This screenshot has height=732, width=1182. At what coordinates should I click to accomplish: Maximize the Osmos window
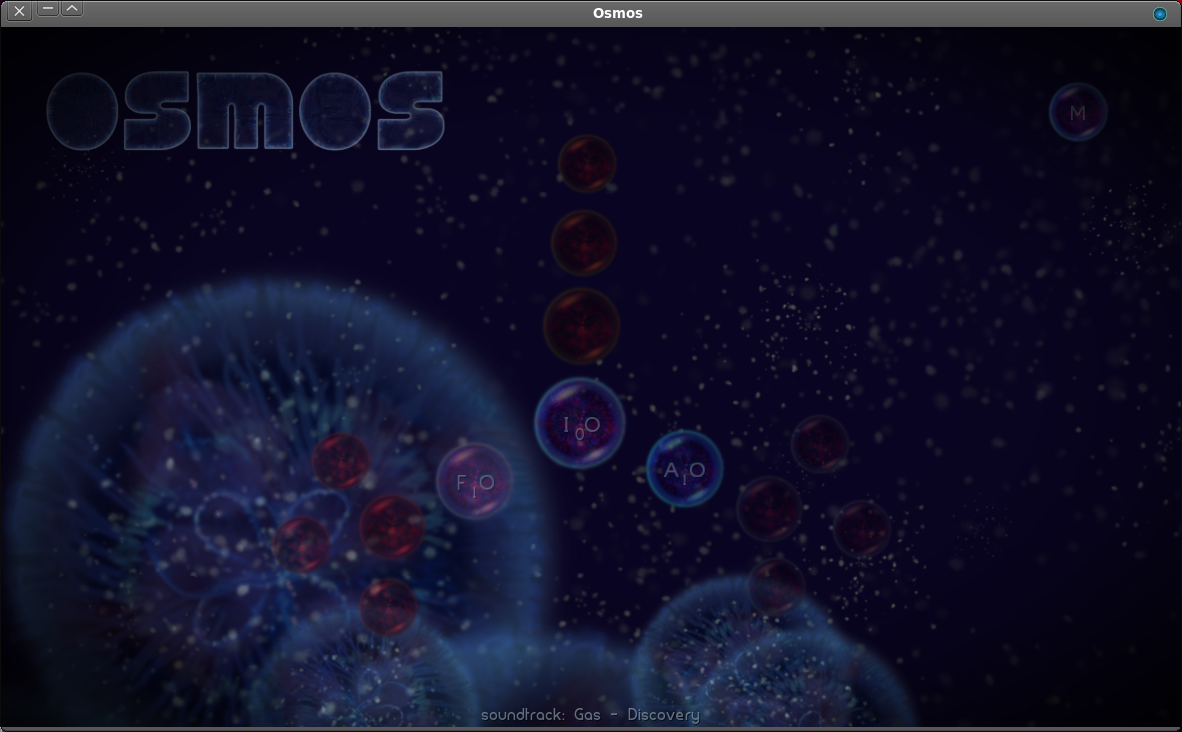pos(72,9)
